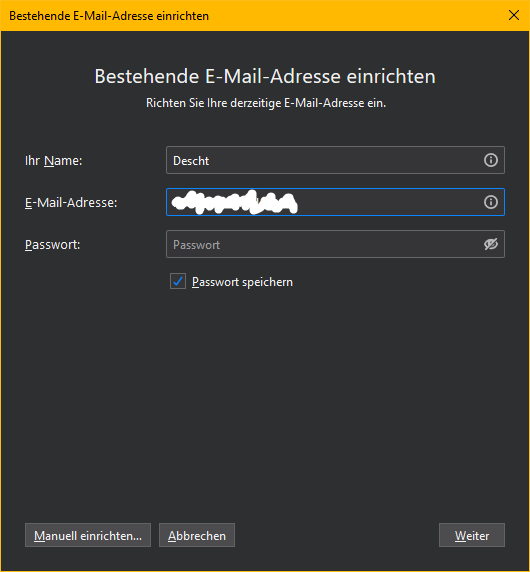This screenshot has height=572, width=530.
Task: Click the 'E-Mail-Adresse:' label
Action: click(x=71, y=202)
